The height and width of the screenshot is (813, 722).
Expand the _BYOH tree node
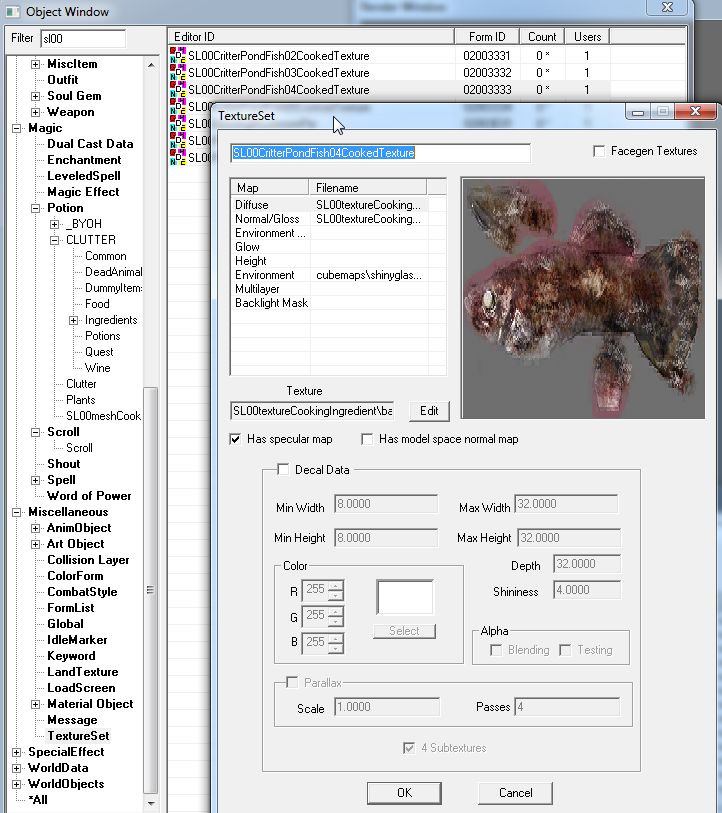click(54, 225)
